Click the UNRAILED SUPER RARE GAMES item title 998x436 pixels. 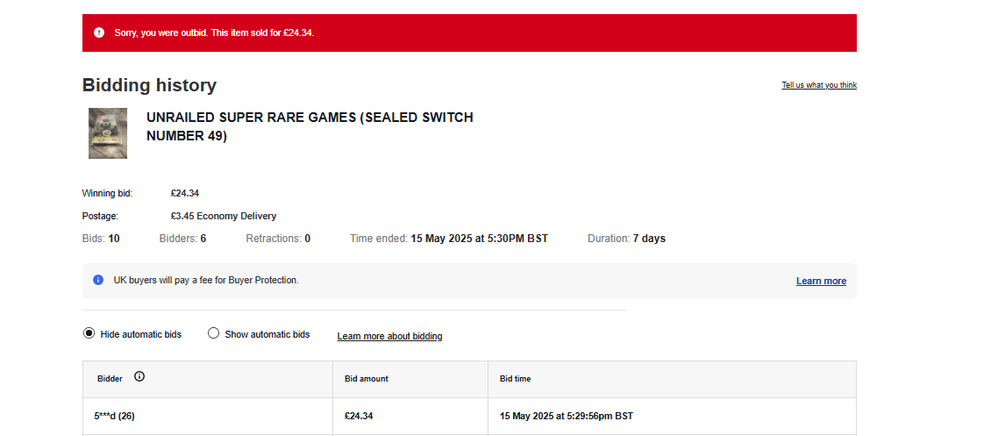[309, 127]
